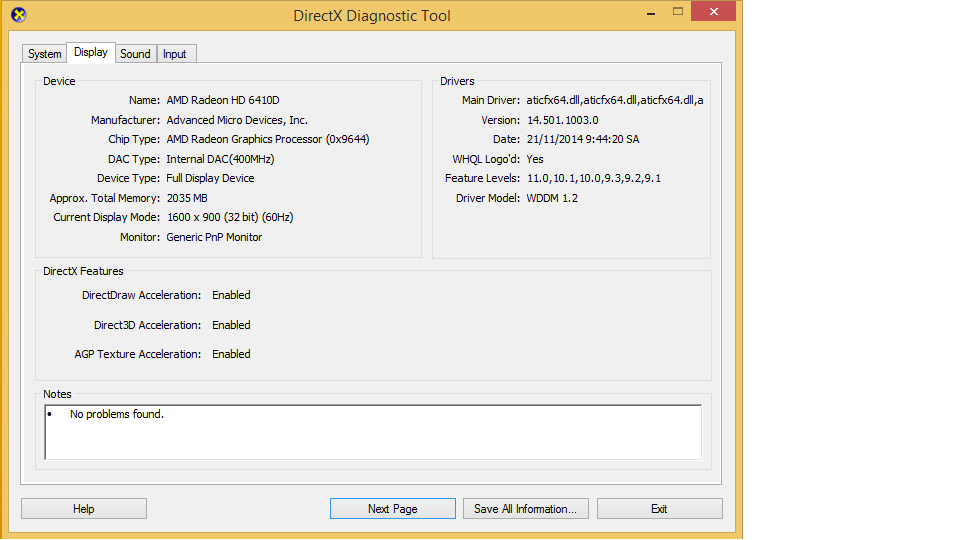Select device name 'AMD Radeon HD 6410D'
Viewport: 960px width, 540px height.
[x=223, y=100]
